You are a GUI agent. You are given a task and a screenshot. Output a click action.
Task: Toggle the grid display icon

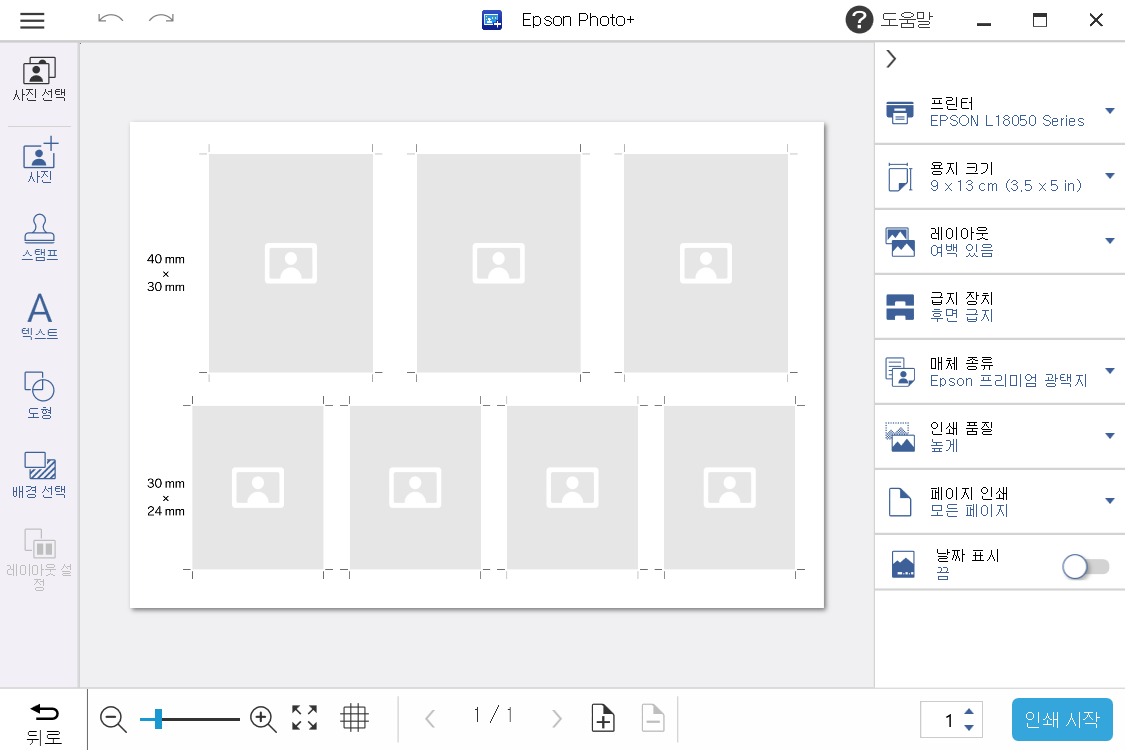[354, 718]
